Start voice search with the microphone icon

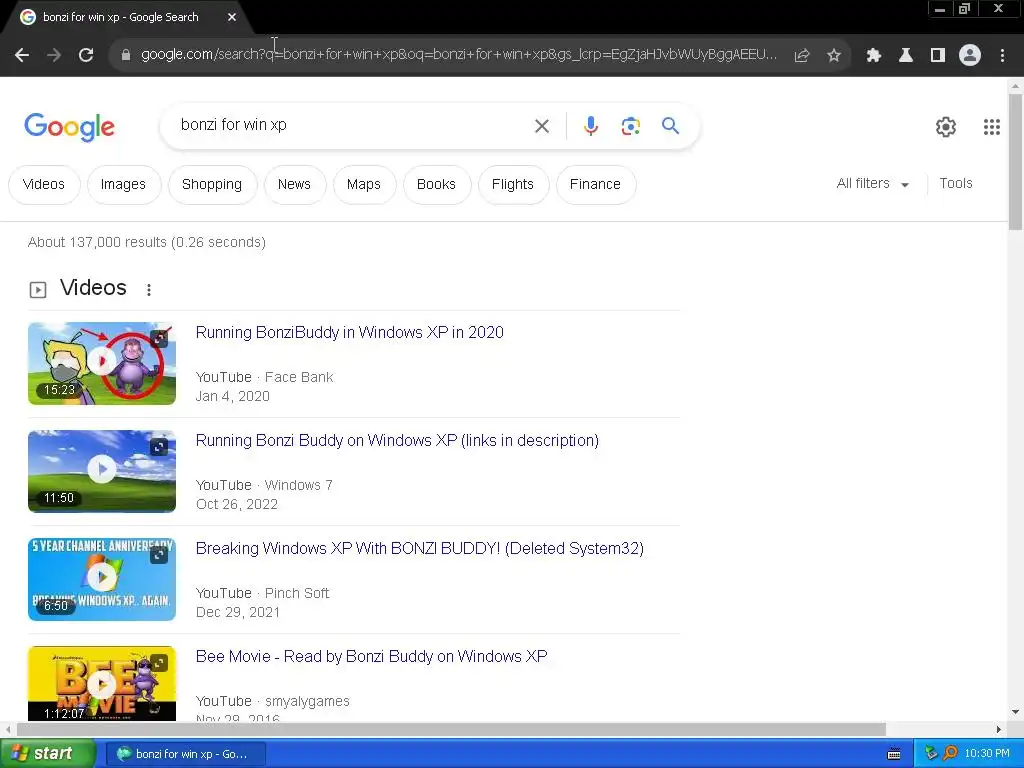click(x=591, y=125)
